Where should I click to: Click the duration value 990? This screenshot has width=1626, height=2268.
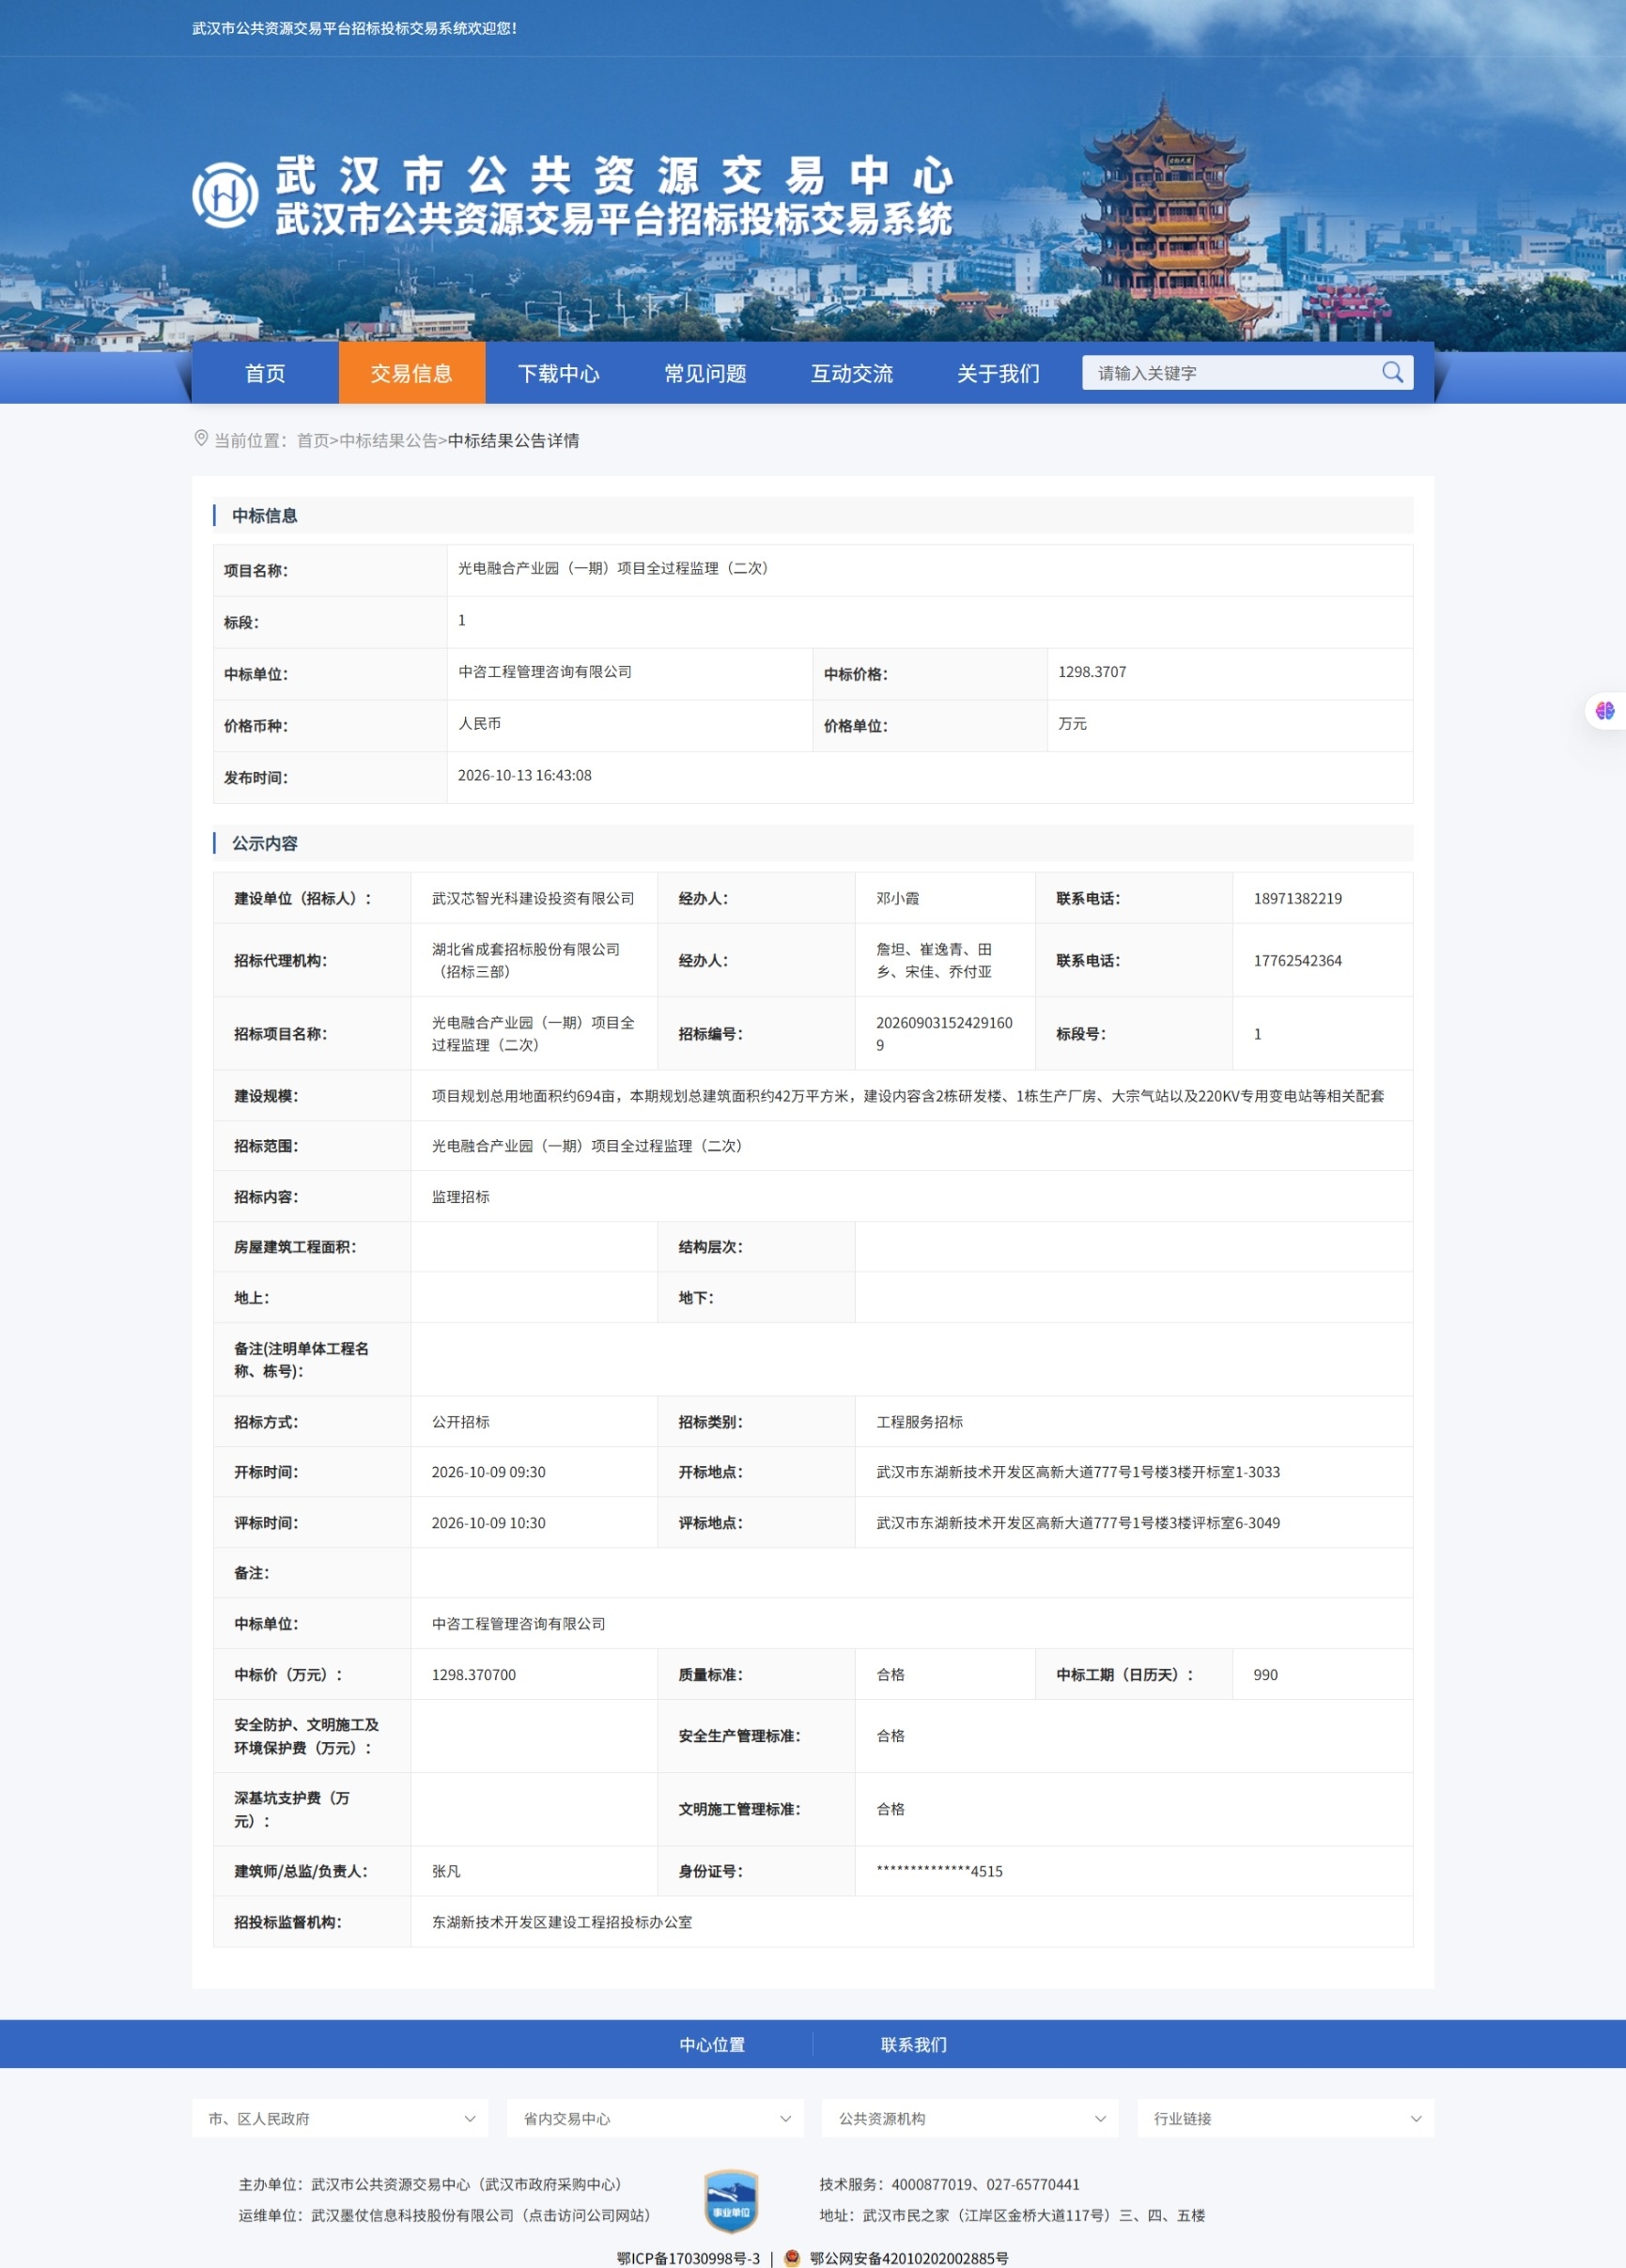[x=1265, y=1674]
